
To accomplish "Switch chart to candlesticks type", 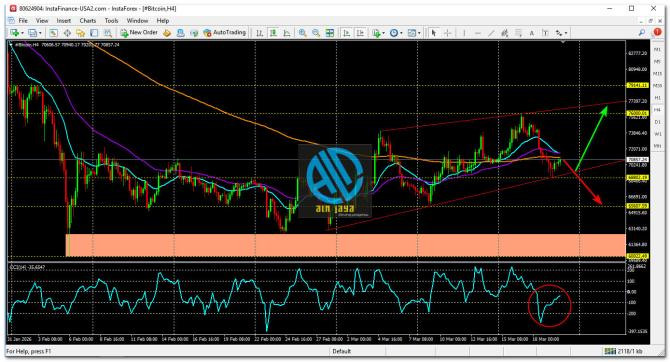I will click(x=273, y=33).
